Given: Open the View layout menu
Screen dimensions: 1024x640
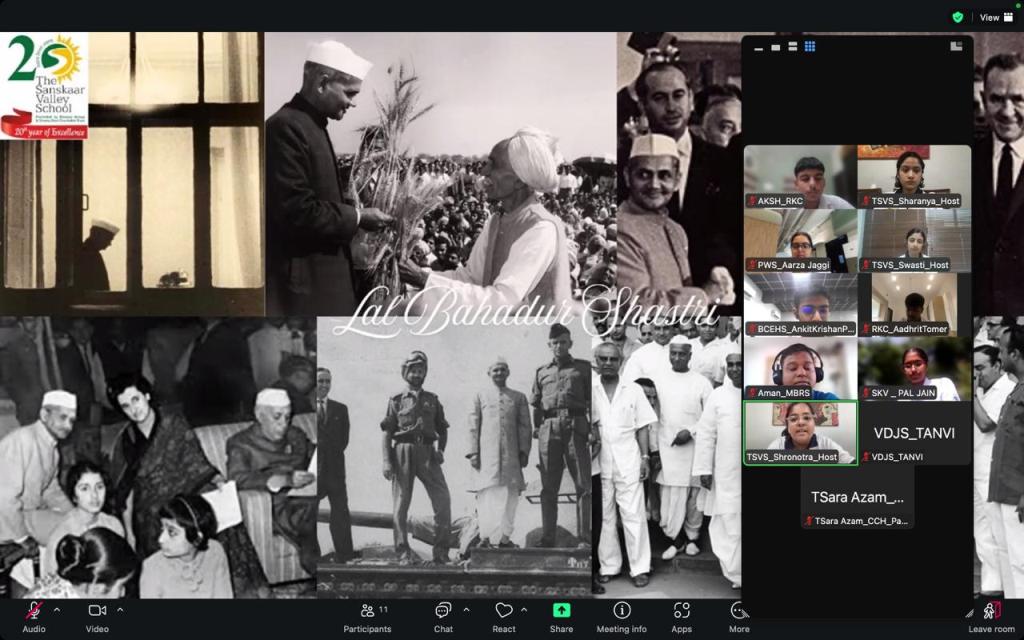Looking at the screenshot, I should (989, 17).
